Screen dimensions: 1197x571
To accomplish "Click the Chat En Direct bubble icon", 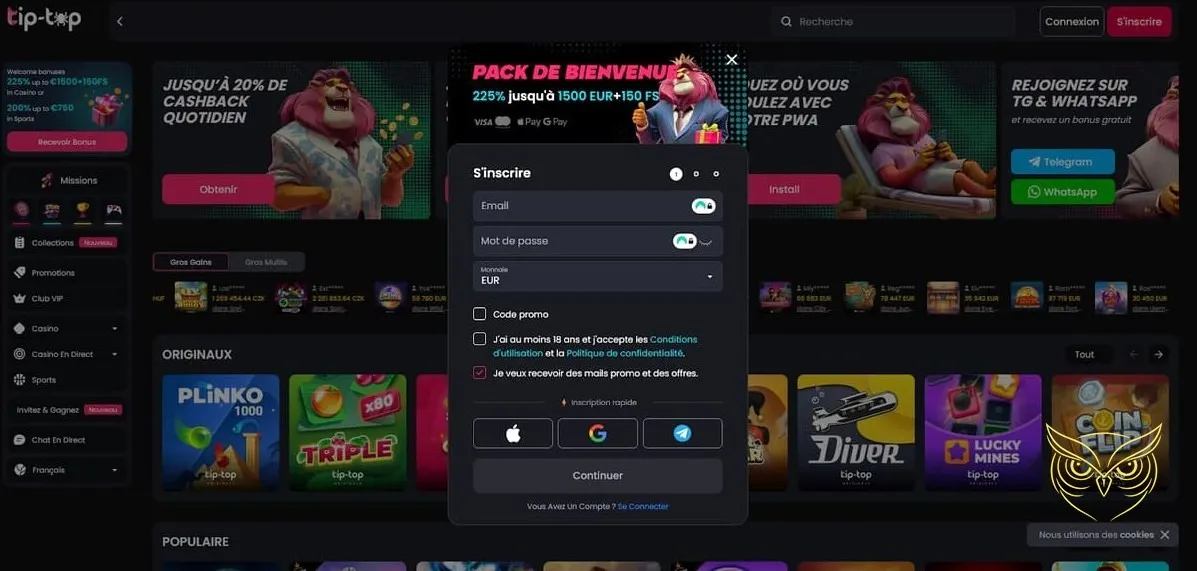I will (x=20, y=440).
